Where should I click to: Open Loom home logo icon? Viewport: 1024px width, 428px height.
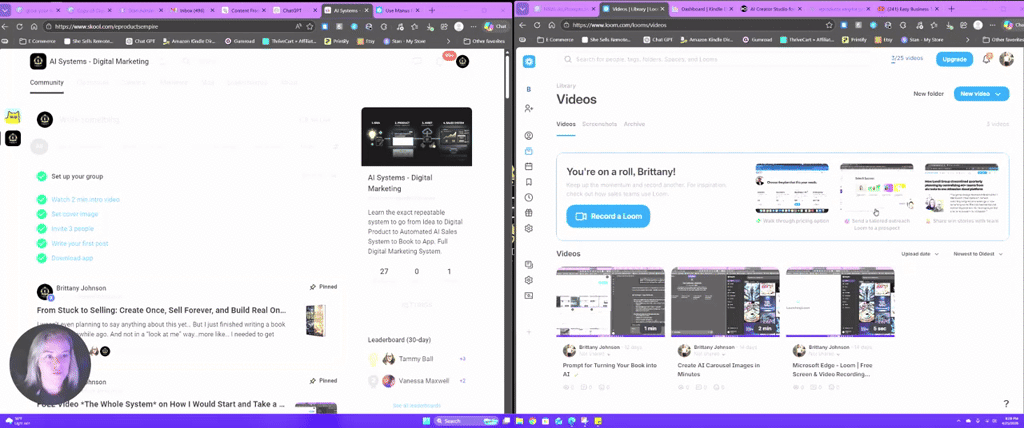tap(529, 61)
